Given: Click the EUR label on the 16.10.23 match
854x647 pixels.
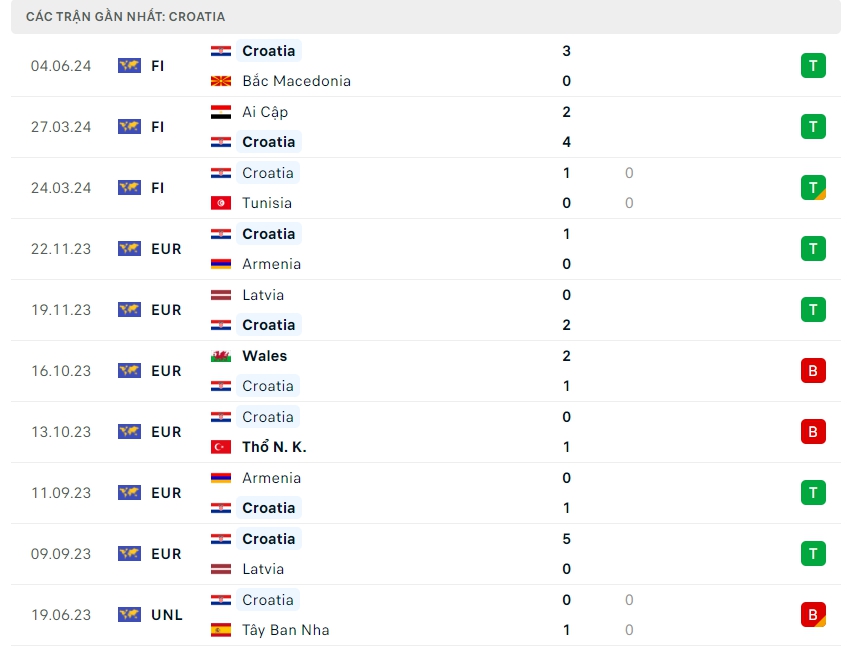Looking at the screenshot, I should point(166,371).
